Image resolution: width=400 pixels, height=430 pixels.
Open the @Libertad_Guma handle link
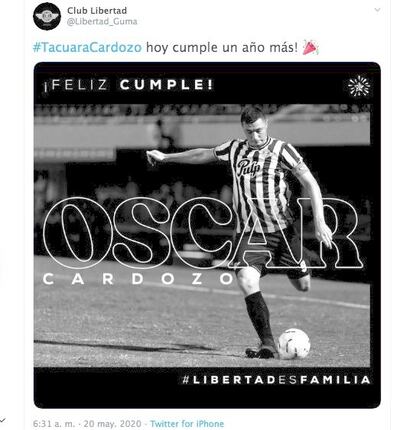pos(102,22)
